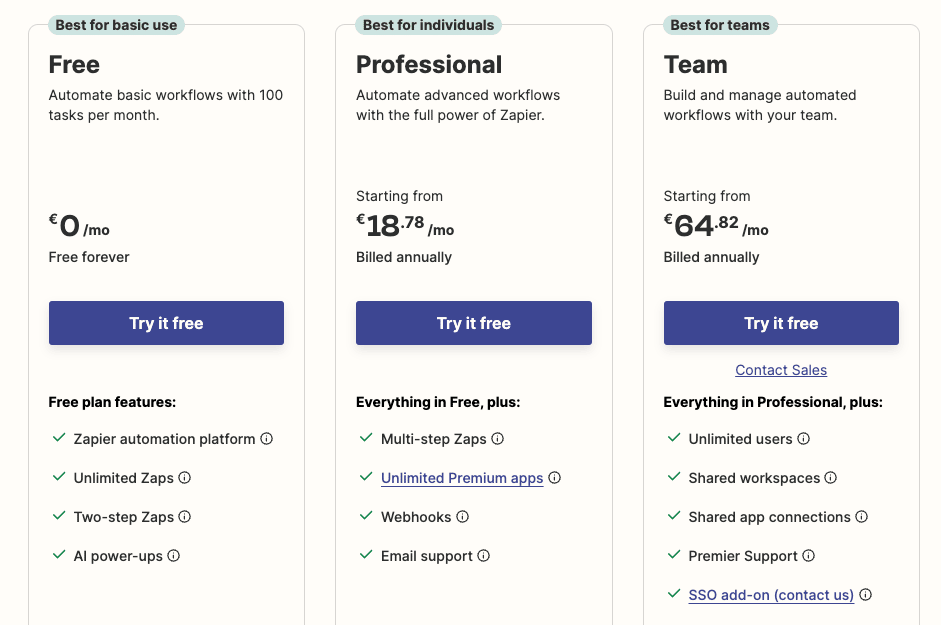Open the Contact Sales link
Image resolution: width=941 pixels, height=625 pixels.
click(781, 370)
